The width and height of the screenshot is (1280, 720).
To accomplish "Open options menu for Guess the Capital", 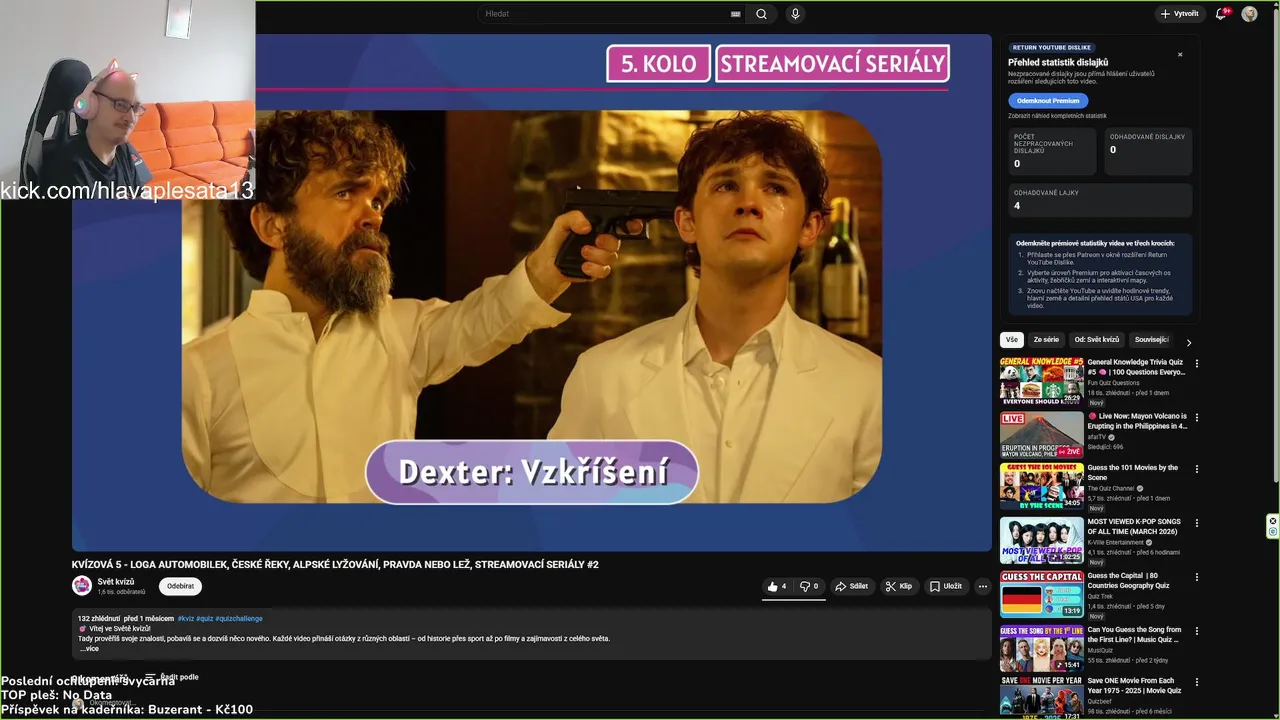I will [1197, 577].
